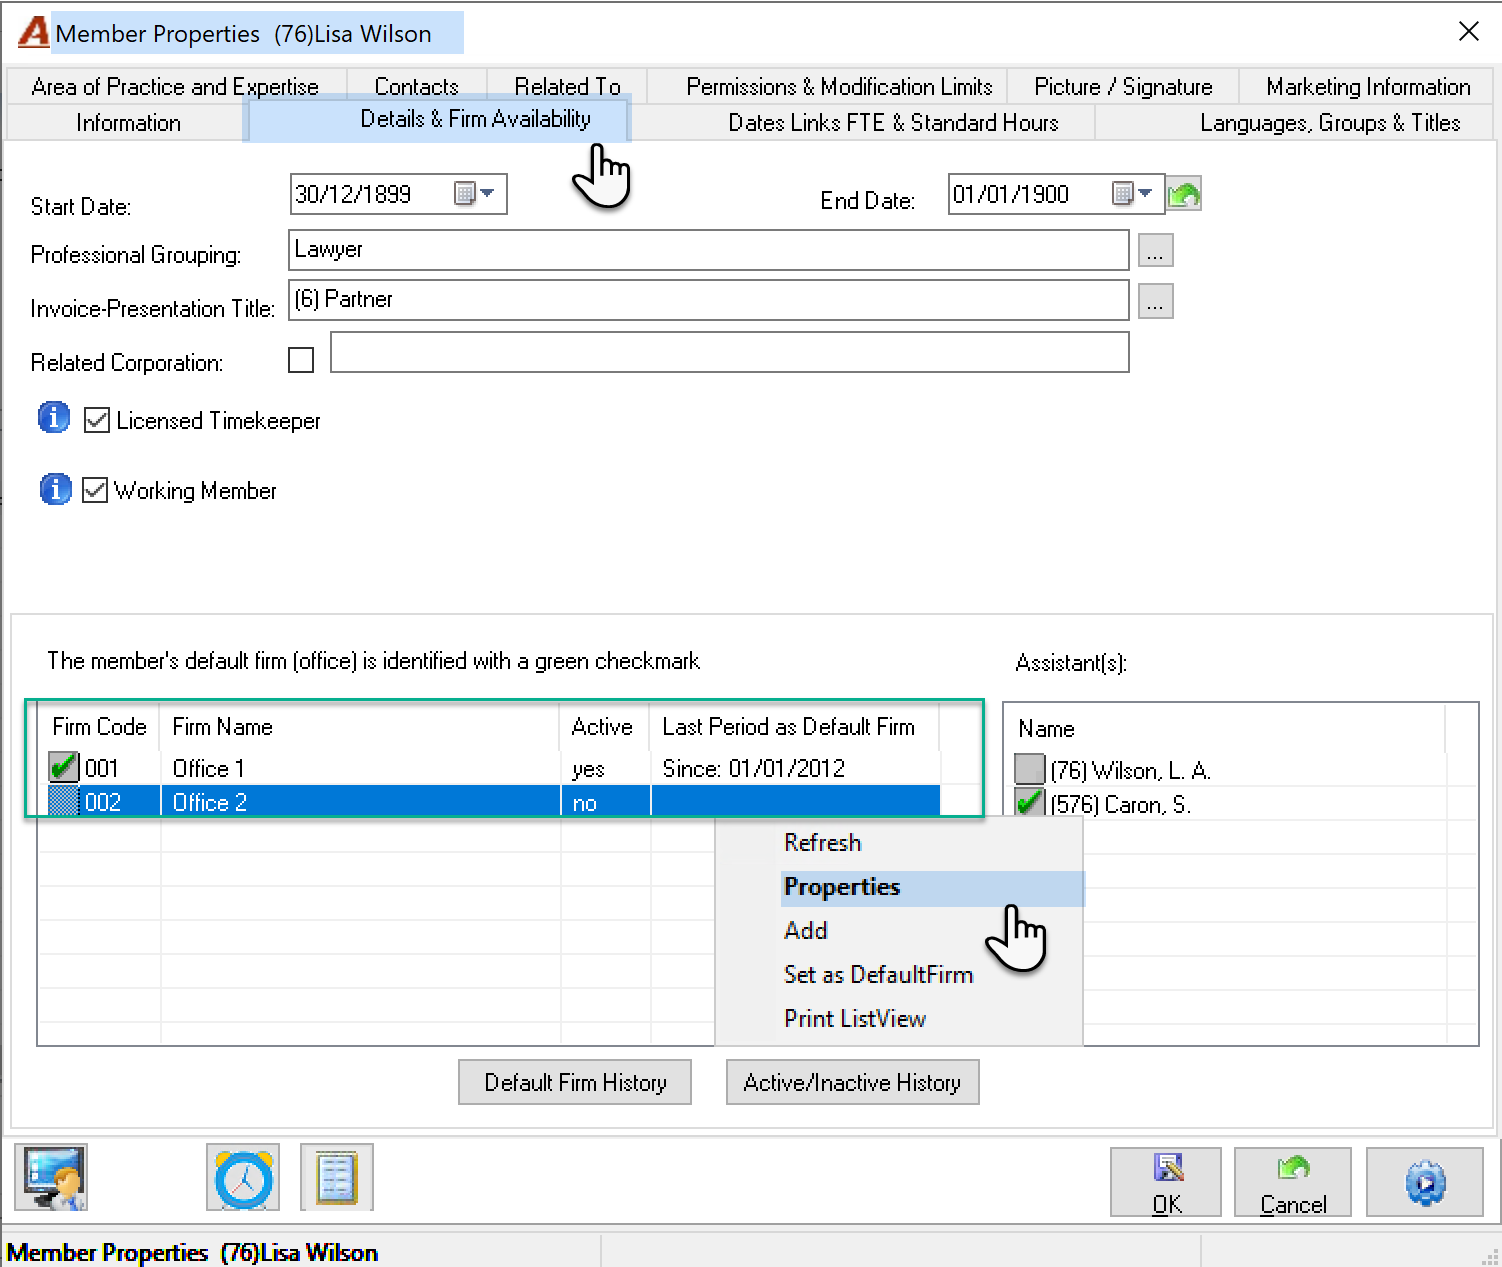
Task: Toggle the Licensed Timekeeper checkbox
Action: pos(97,420)
